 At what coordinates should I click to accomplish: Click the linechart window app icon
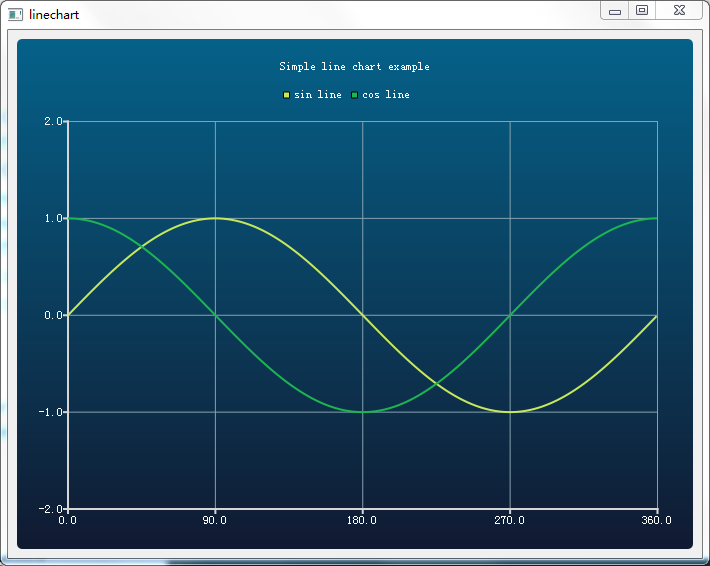(15, 14)
